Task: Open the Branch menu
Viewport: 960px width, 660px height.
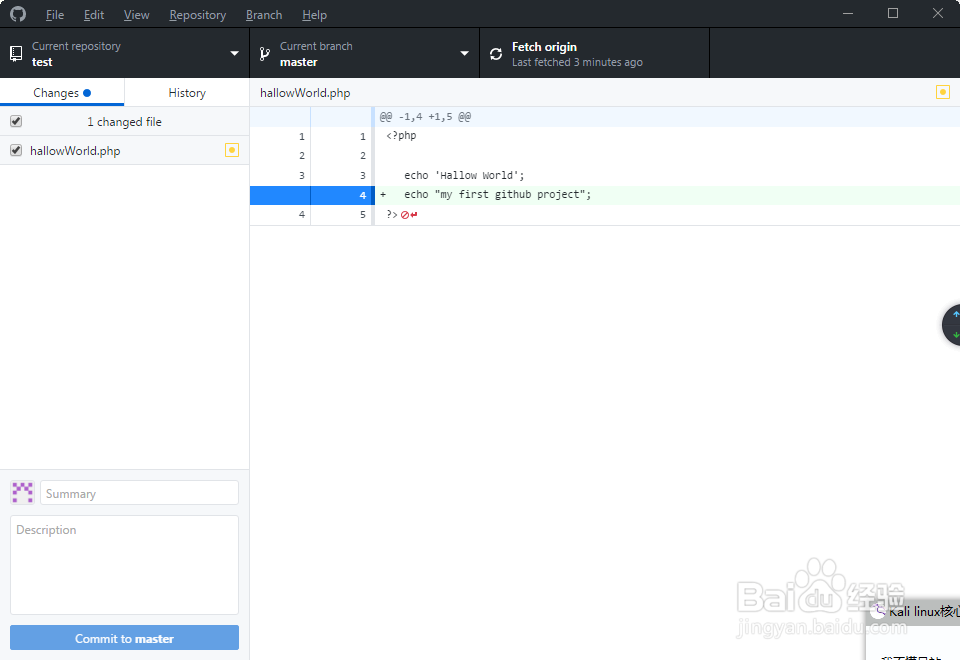Action: coord(264,15)
